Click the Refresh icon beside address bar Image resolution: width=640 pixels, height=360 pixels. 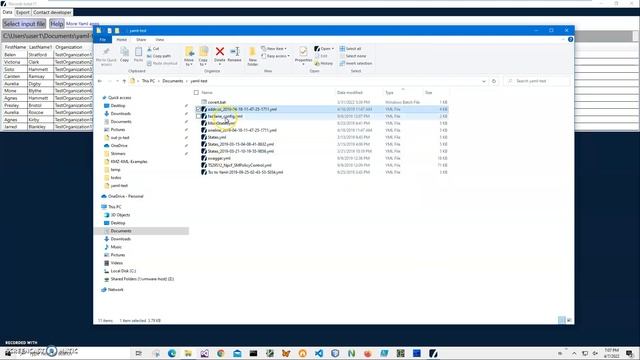494,81
